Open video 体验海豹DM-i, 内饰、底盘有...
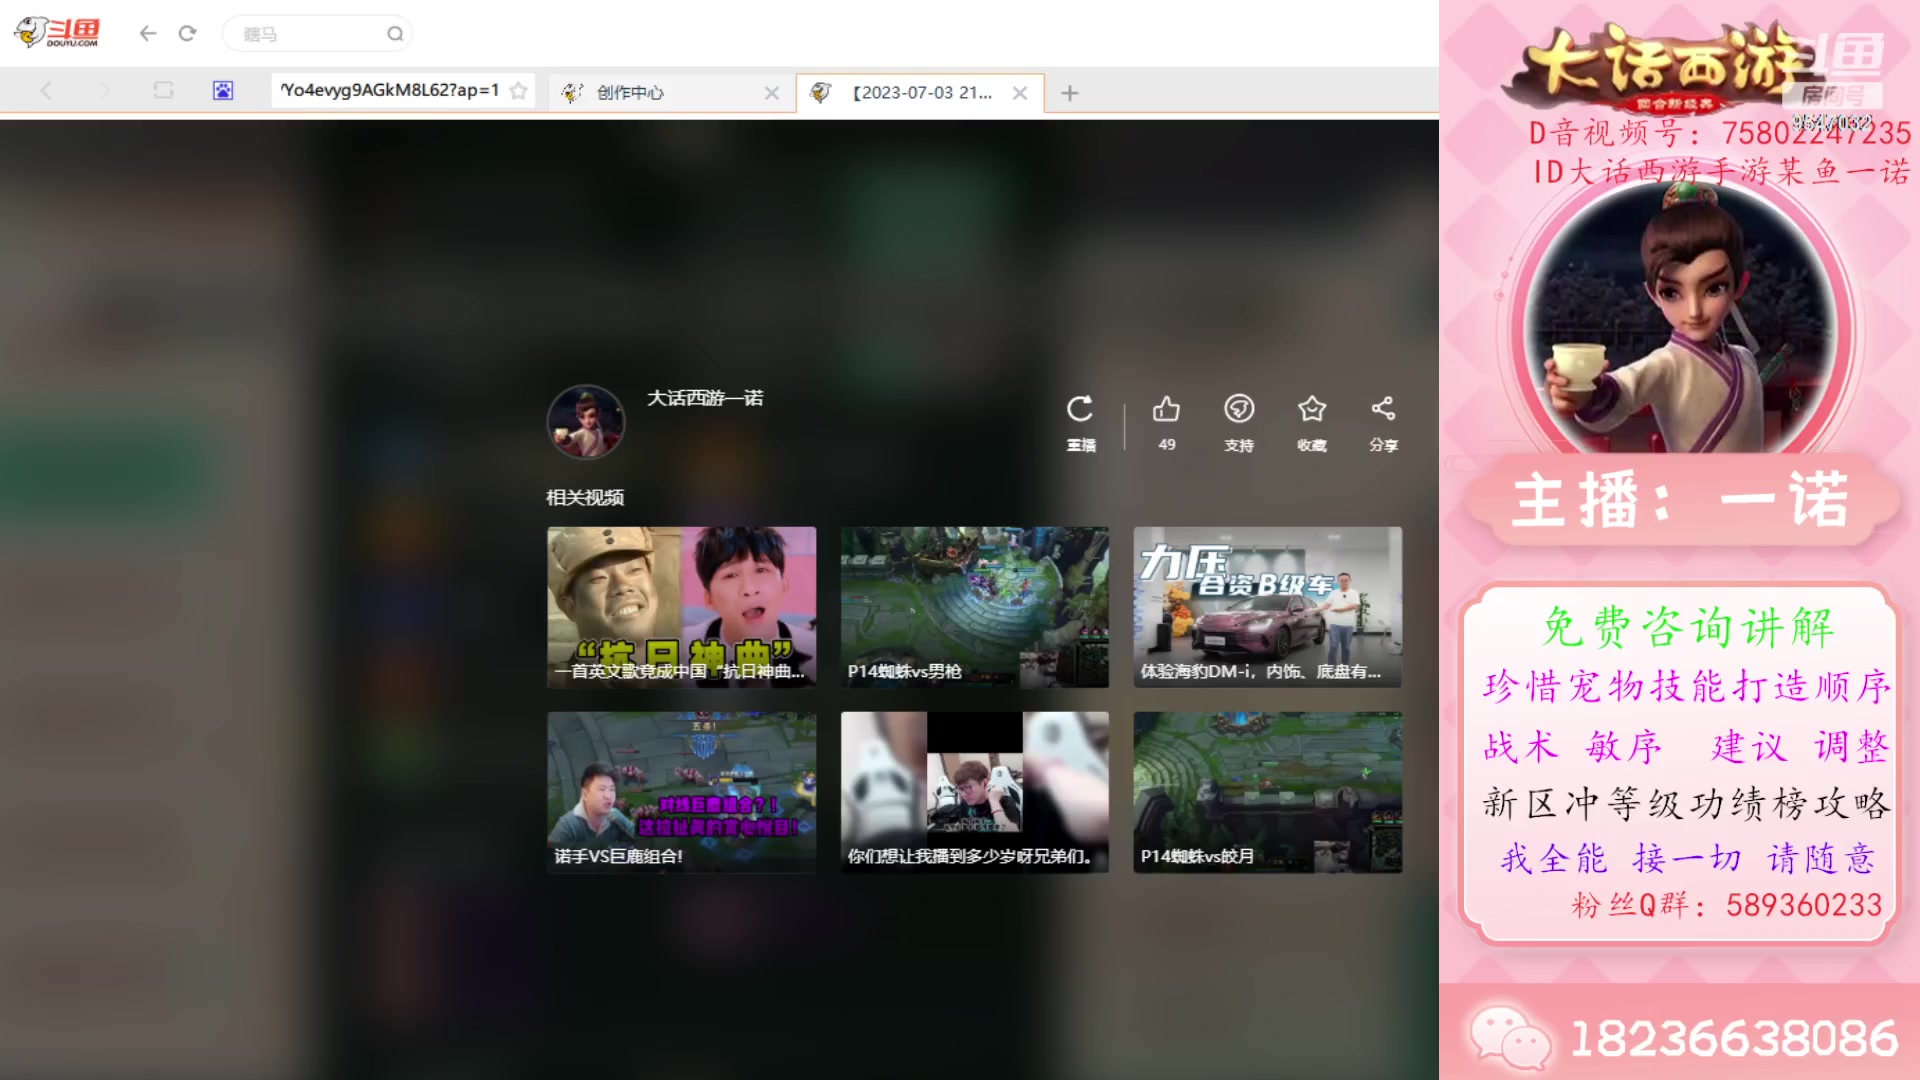Image resolution: width=1920 pixels, height=1080 pixels. [1268, 607]
